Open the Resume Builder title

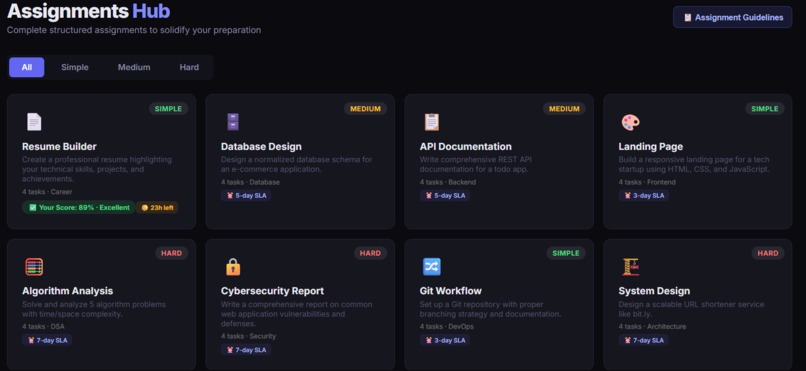[x=59, y=147]
